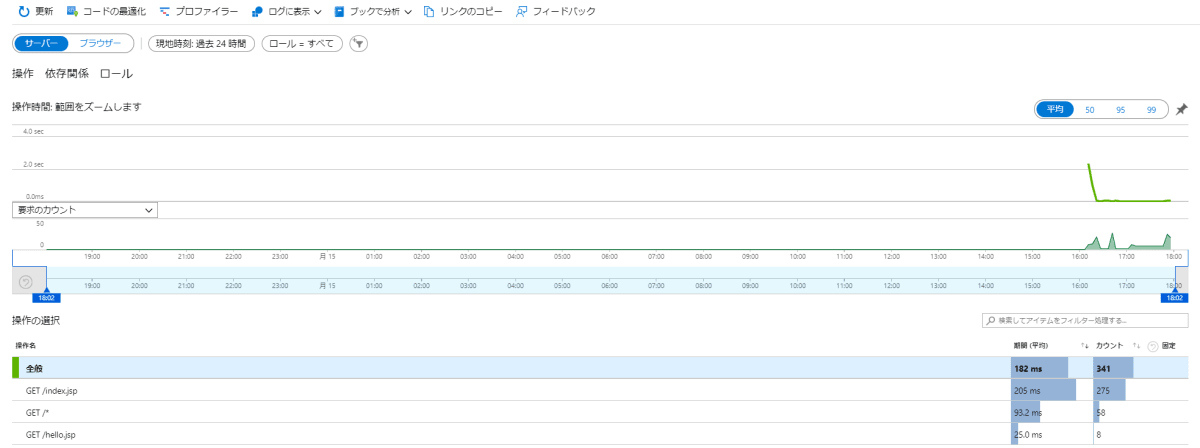Click the リンクのコピー copy icon
Image resolution: width=1200 pixels, height=448 pixels.
tap(429, 12)
